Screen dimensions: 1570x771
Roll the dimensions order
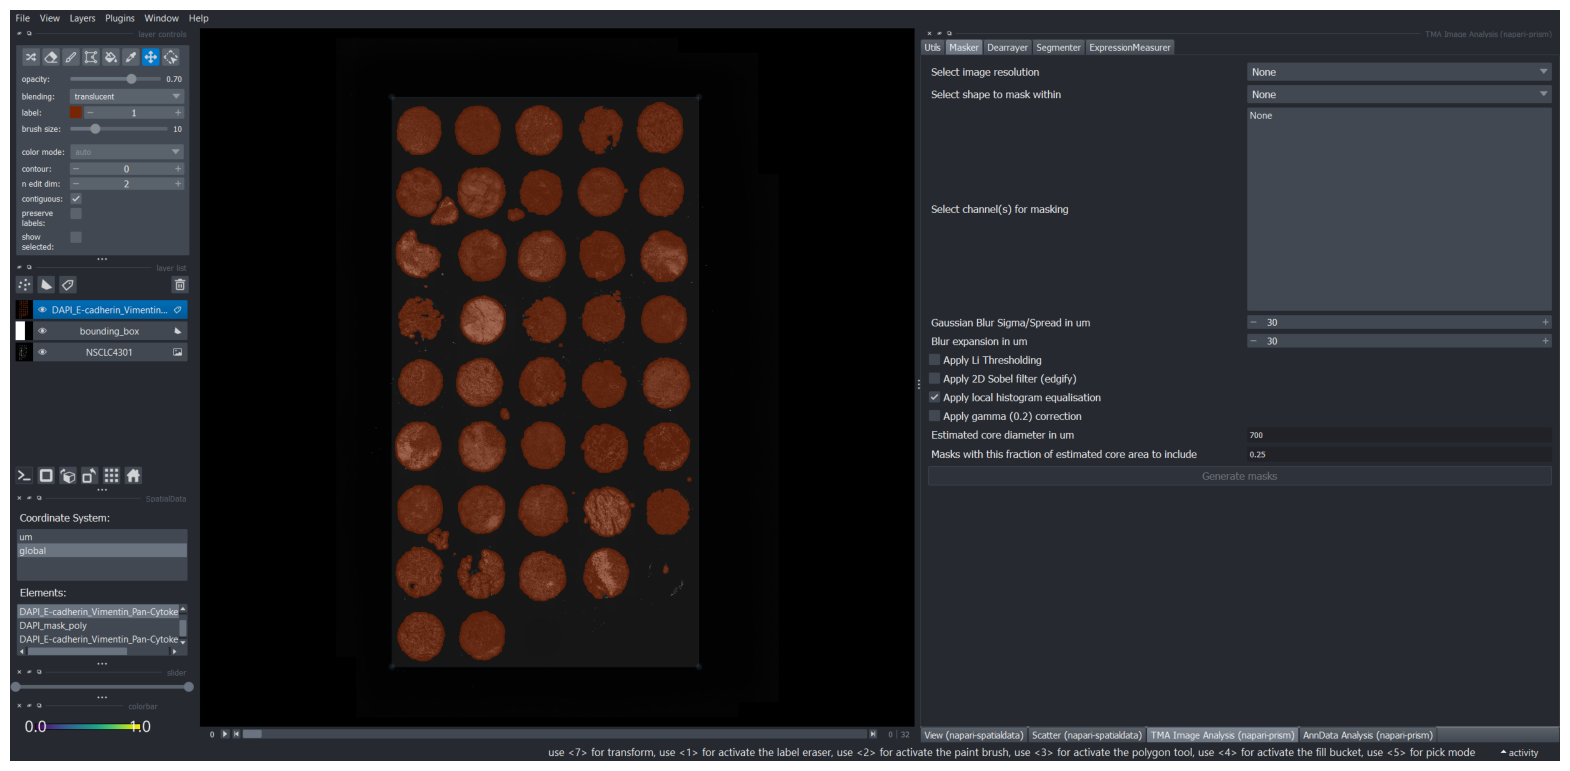click(68, 476)
